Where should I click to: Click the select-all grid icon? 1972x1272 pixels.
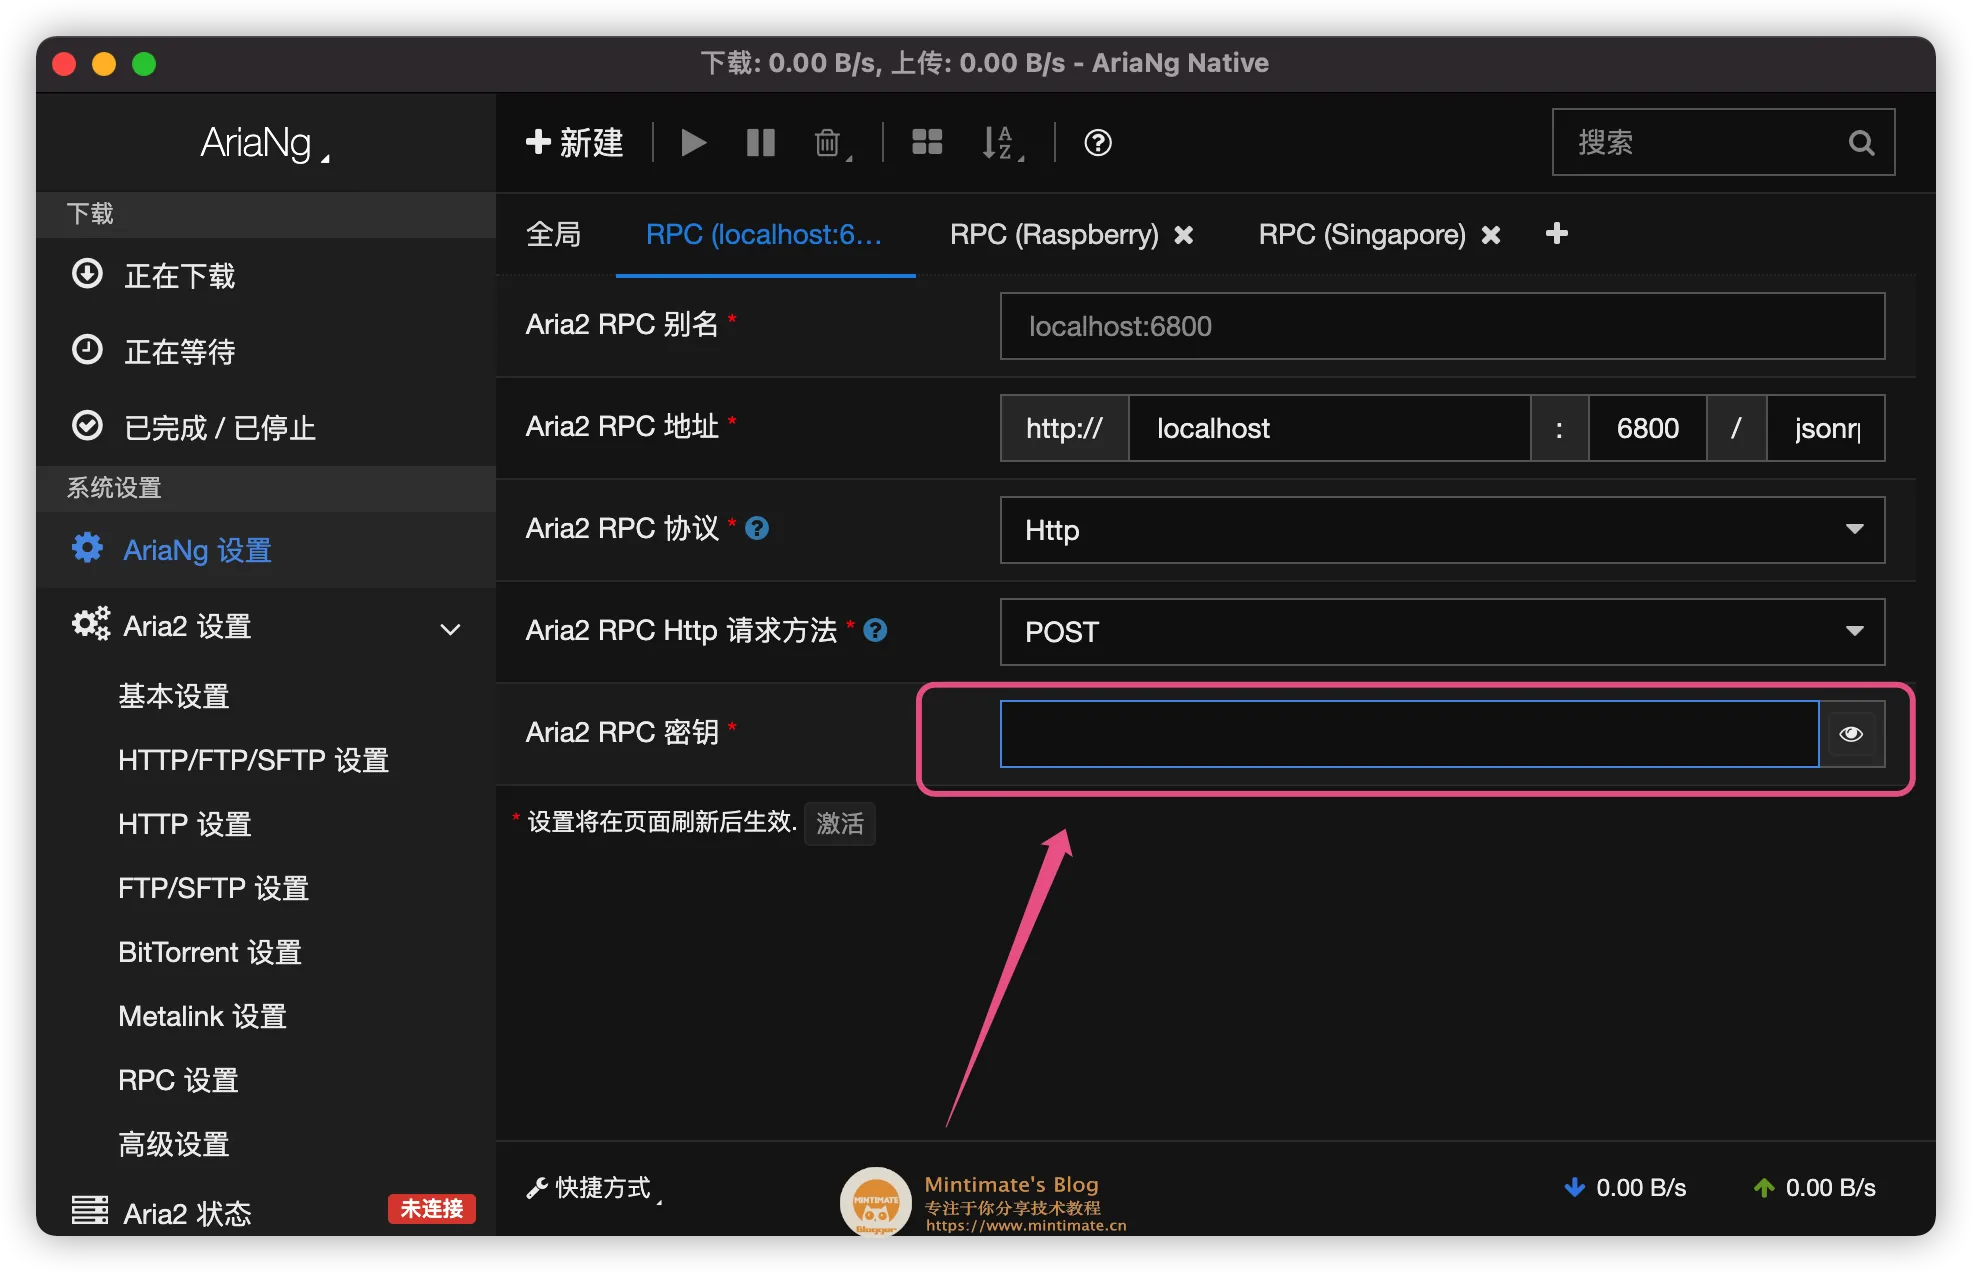927,143
